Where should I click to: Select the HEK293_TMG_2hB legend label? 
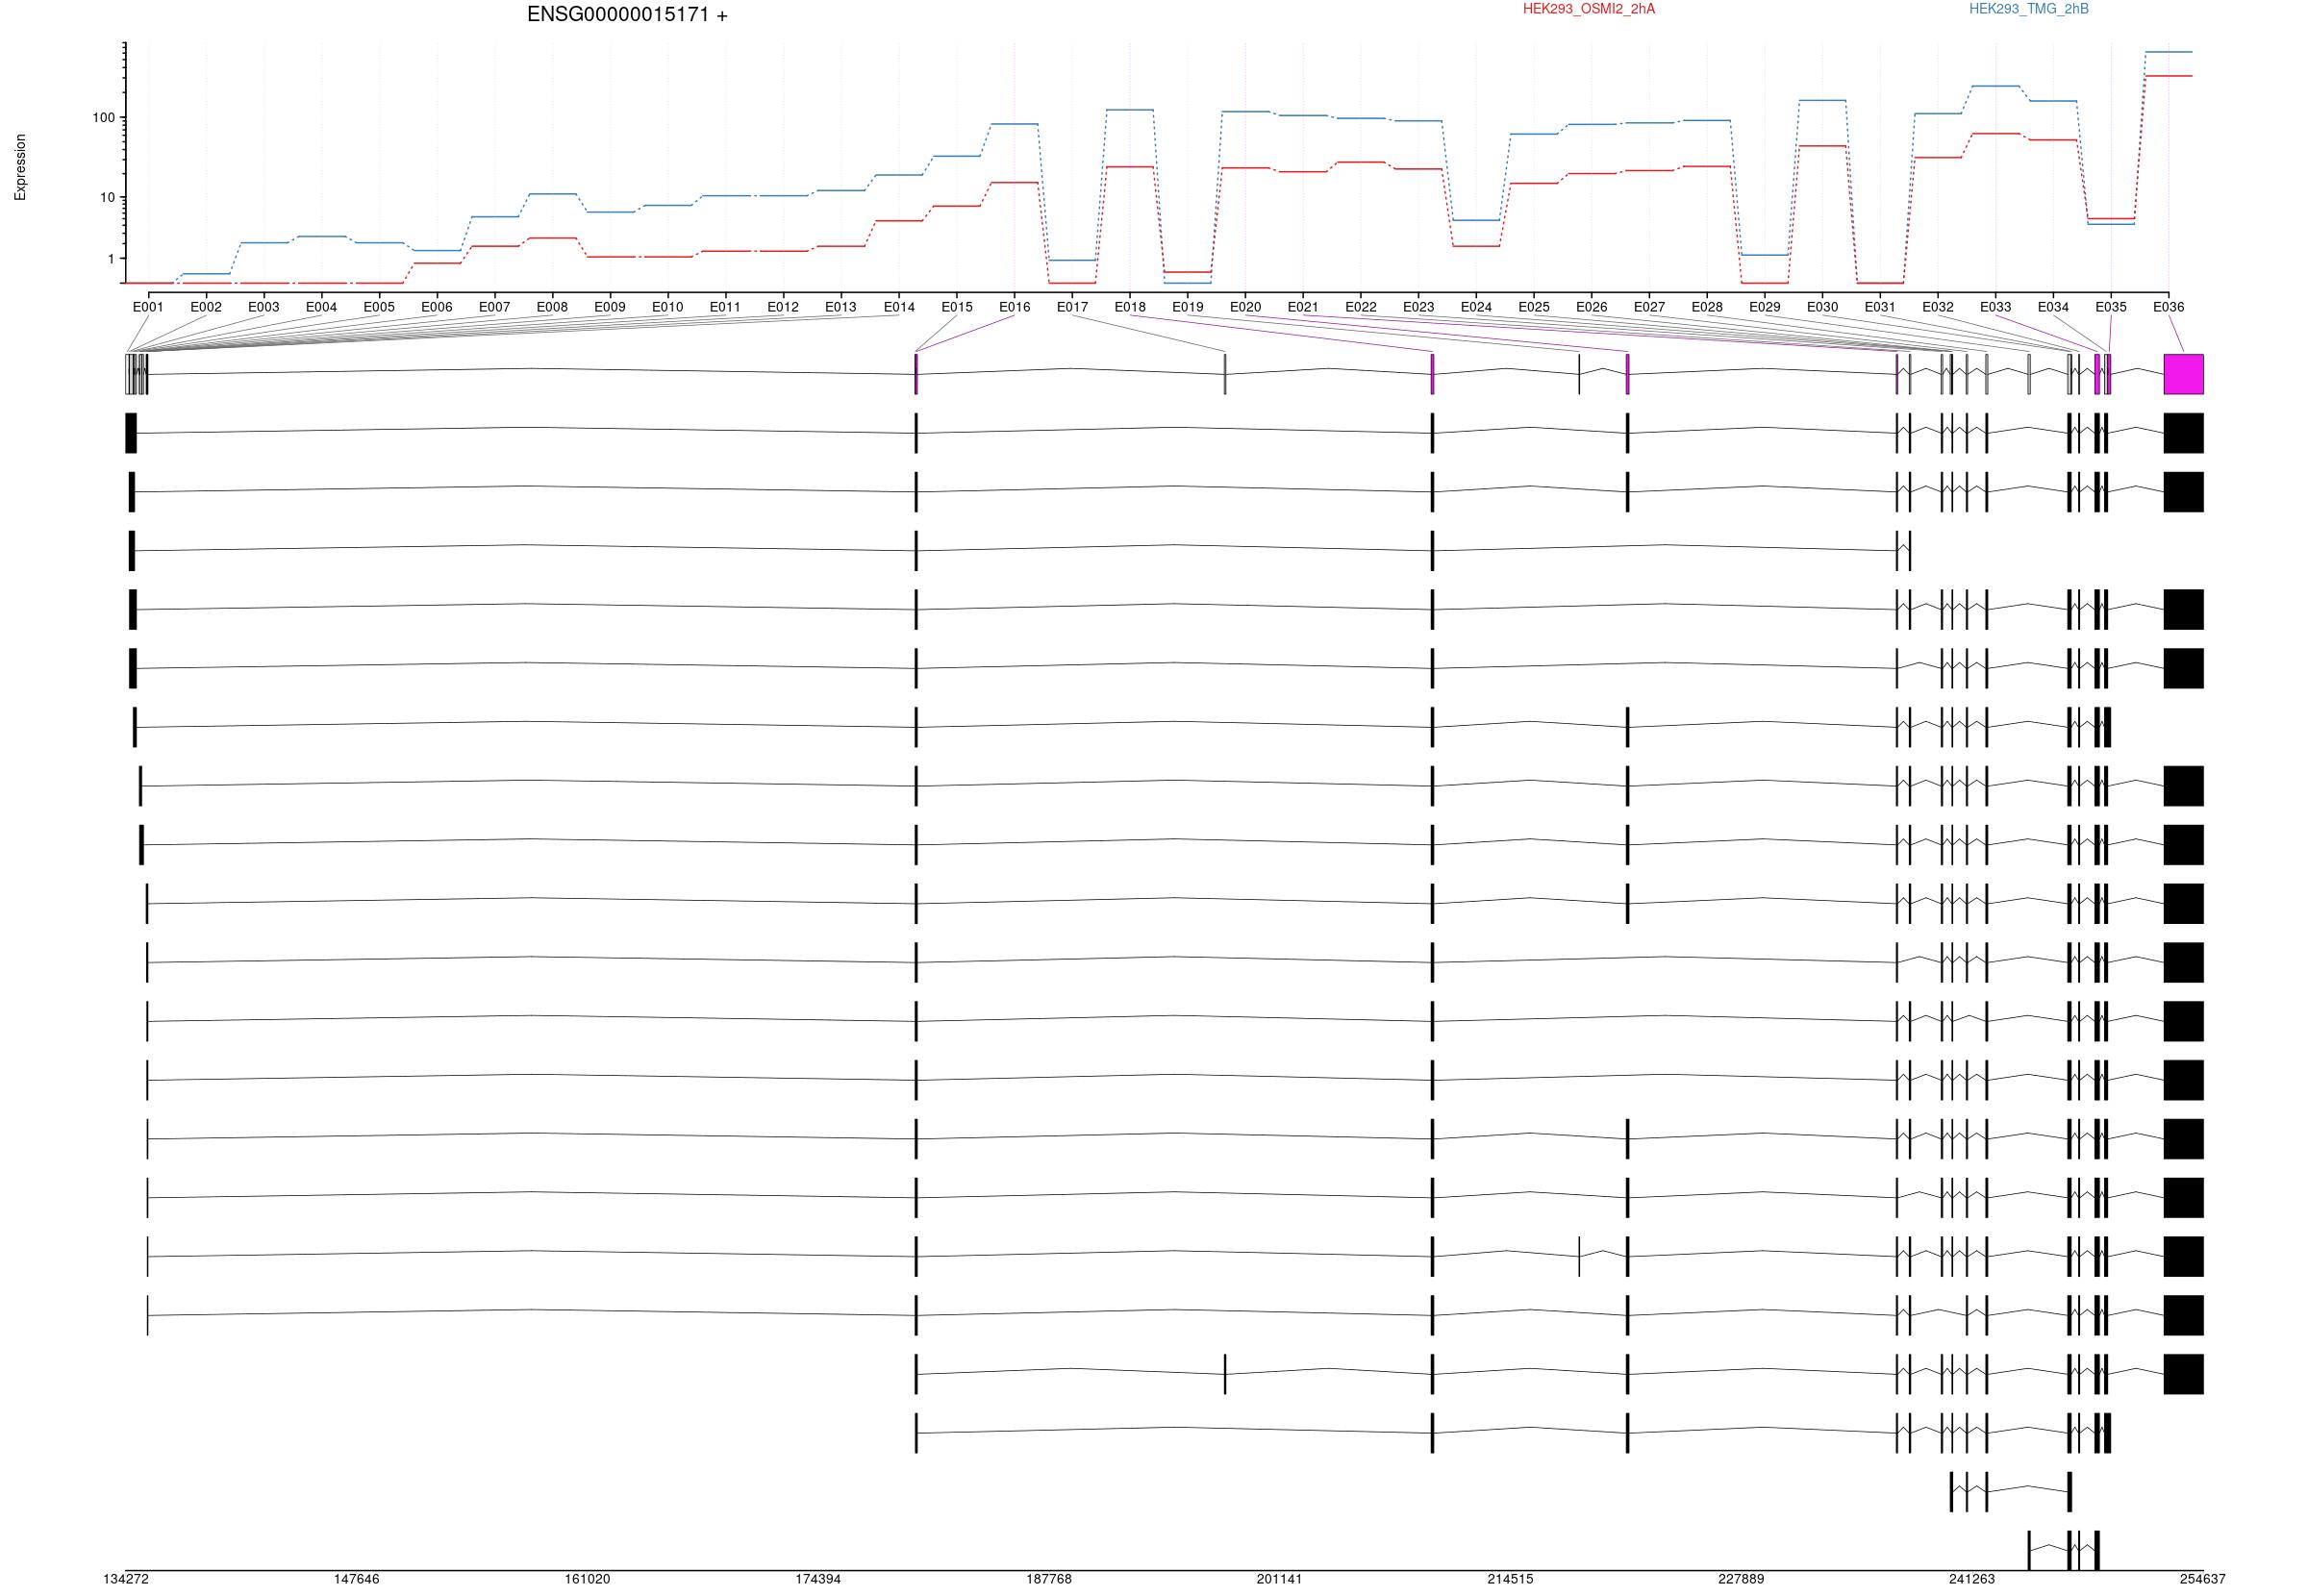tap(2028, 9)
